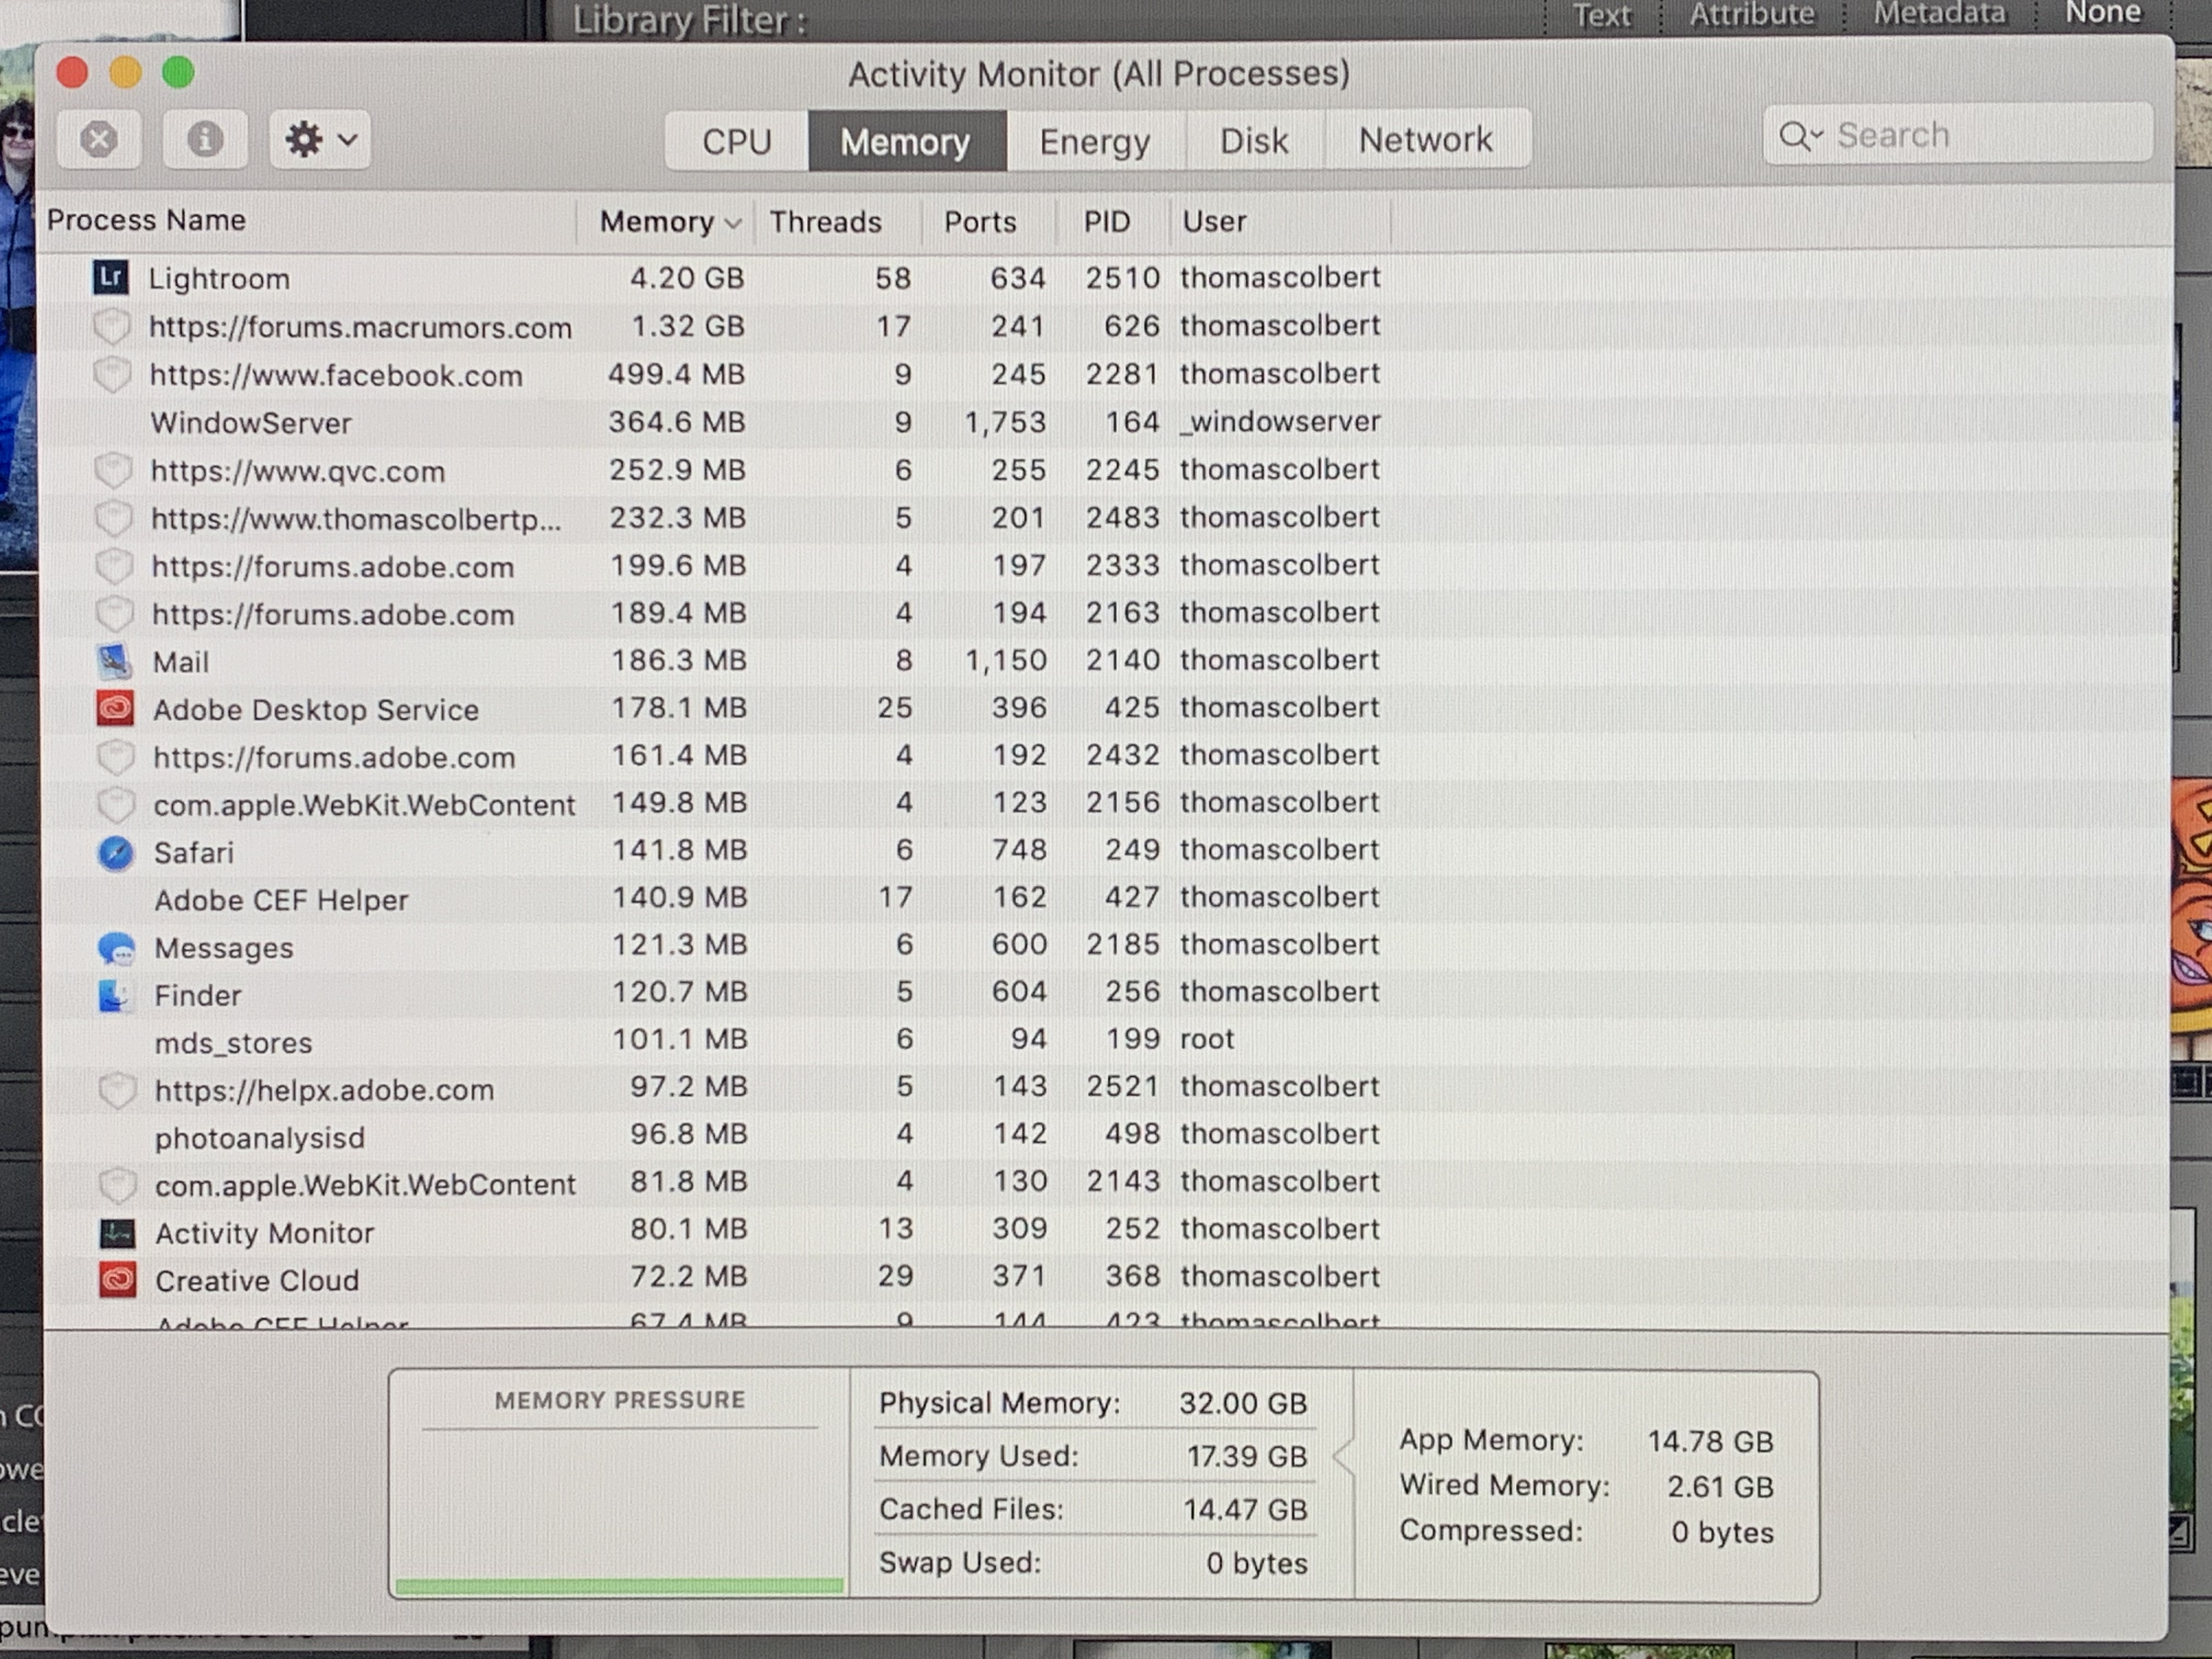This screenshot has height=1659, width=2212.
Task: Click the Safari compass icon
Action: [x=116, y=853]
